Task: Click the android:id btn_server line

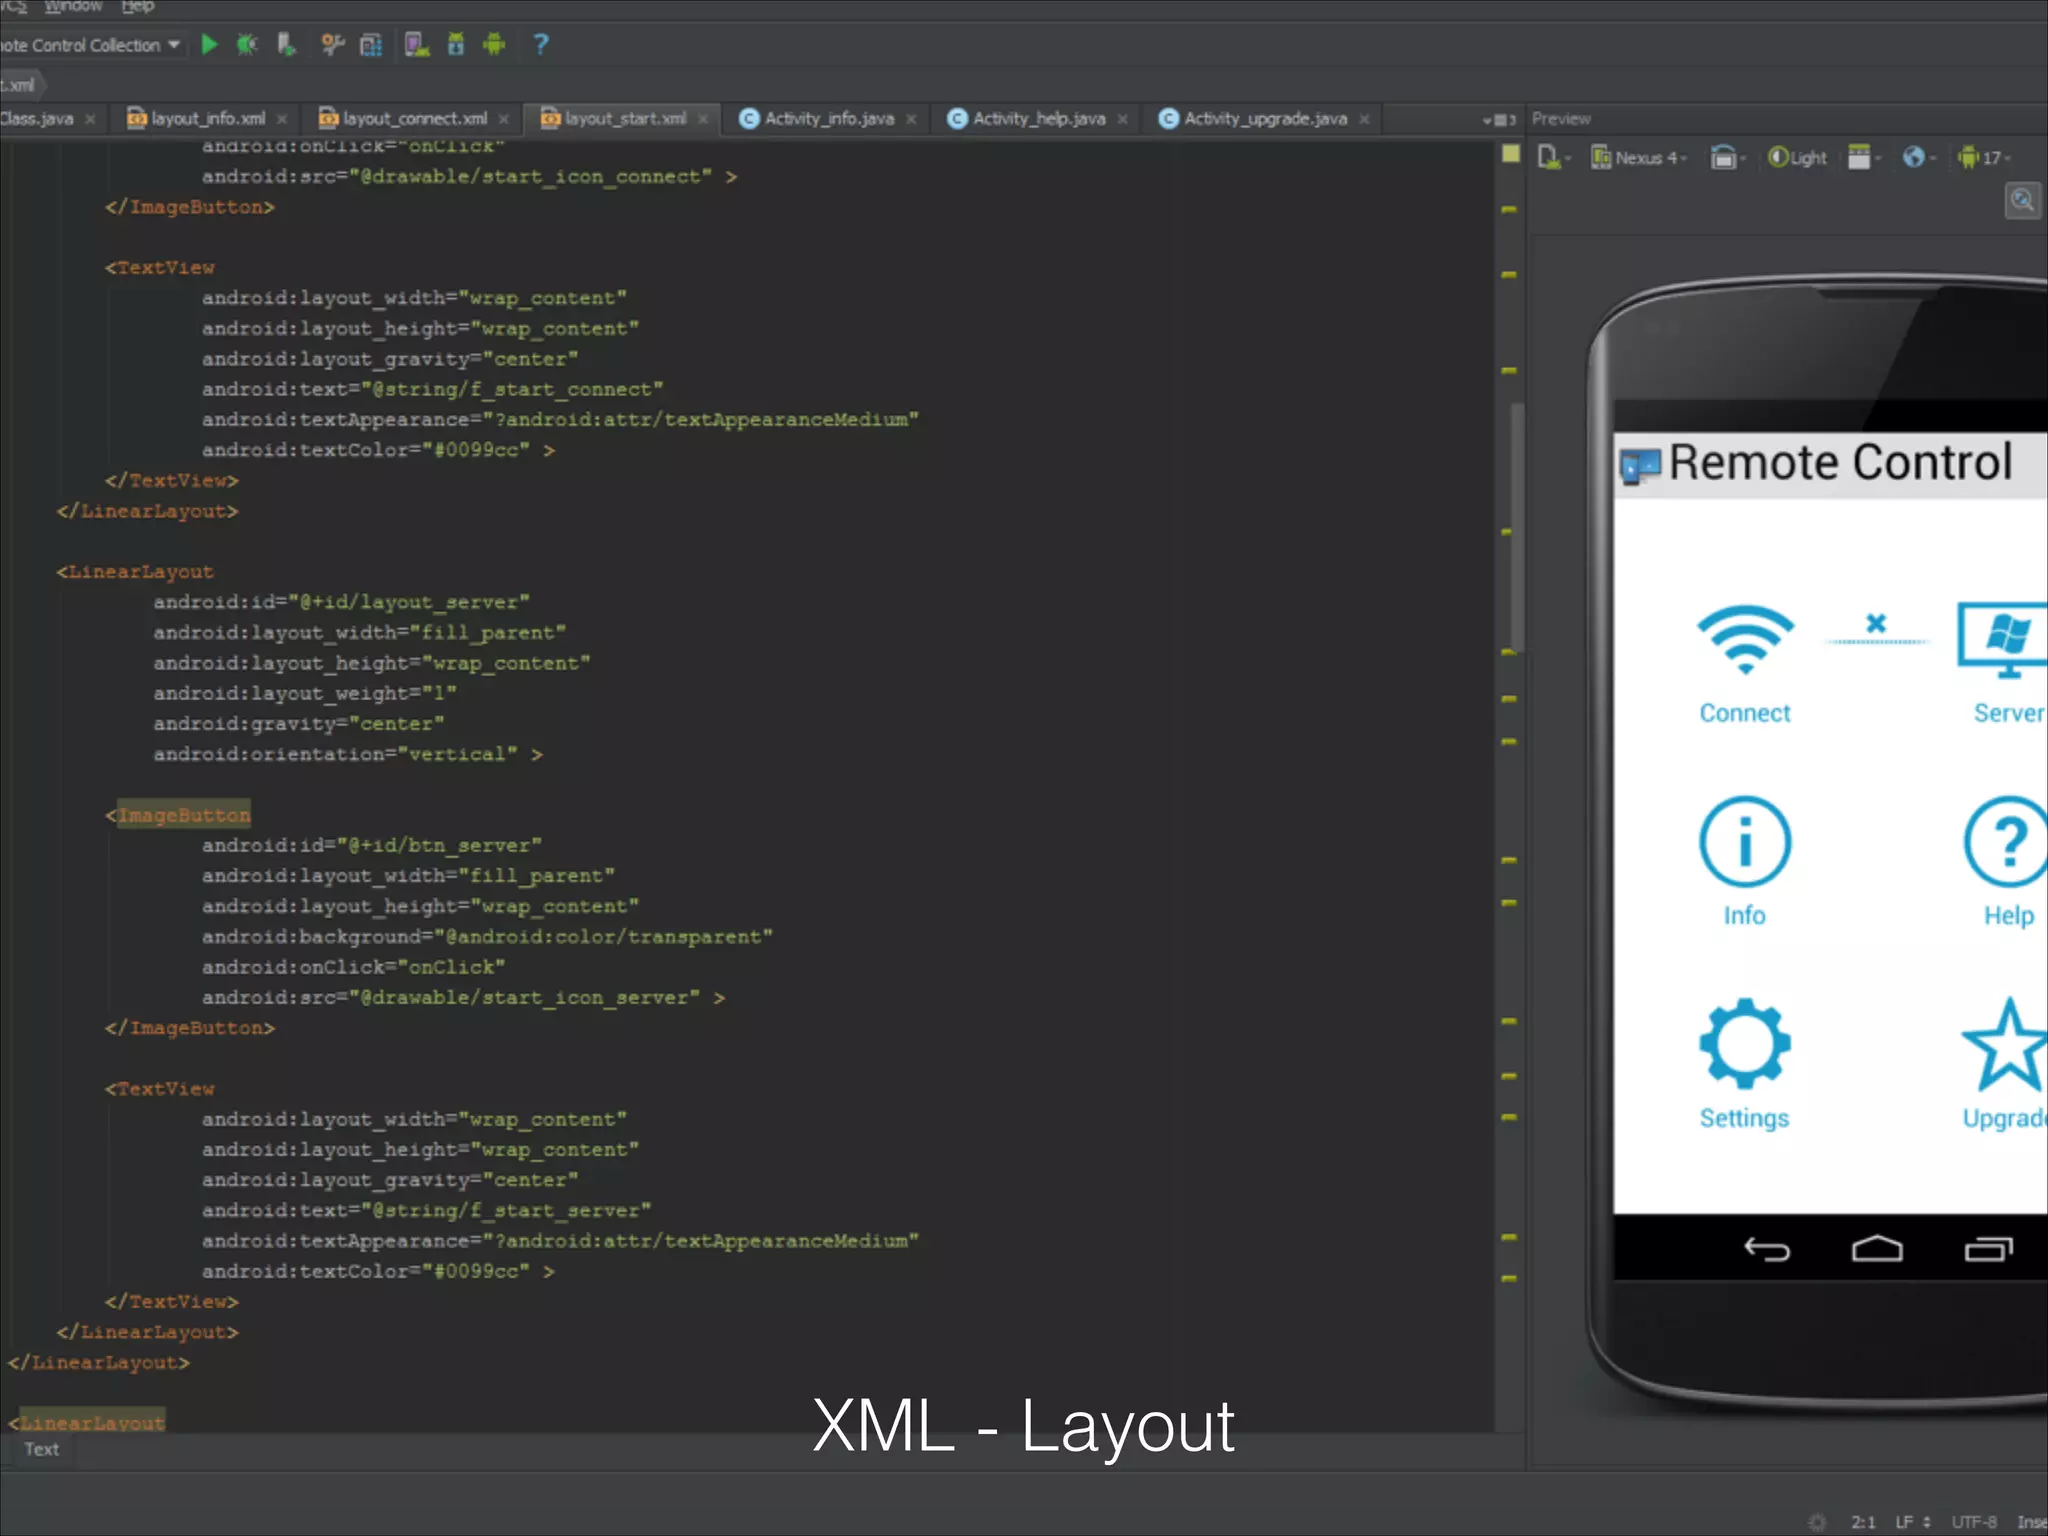Action: tap(372, 846)
